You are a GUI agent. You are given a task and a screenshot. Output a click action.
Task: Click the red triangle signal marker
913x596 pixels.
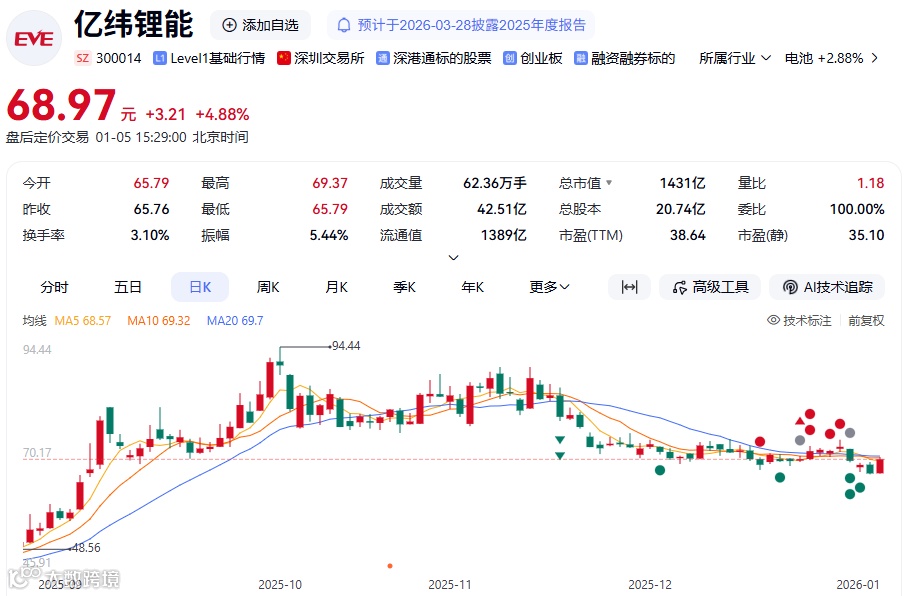coord(800,421)
